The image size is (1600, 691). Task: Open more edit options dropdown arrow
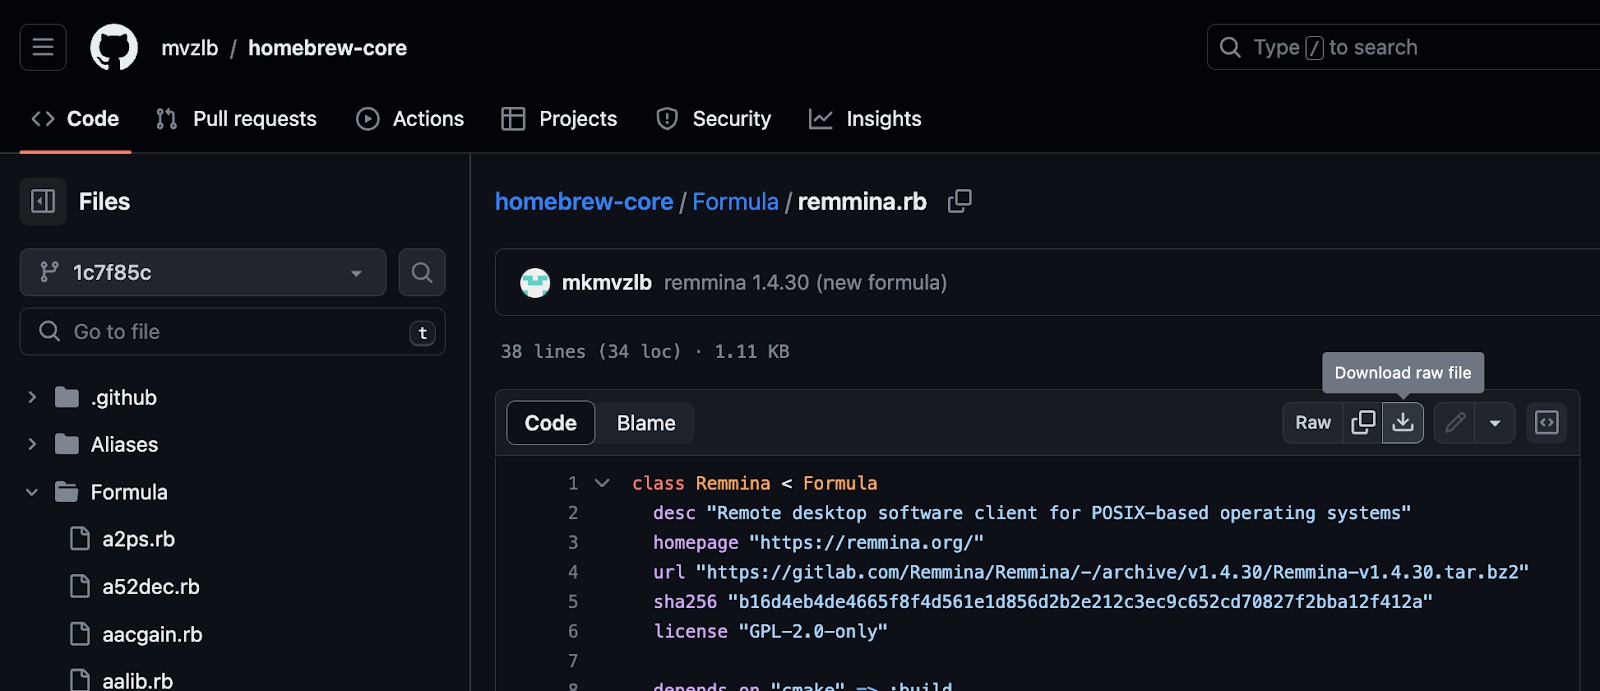(1495, 423)
